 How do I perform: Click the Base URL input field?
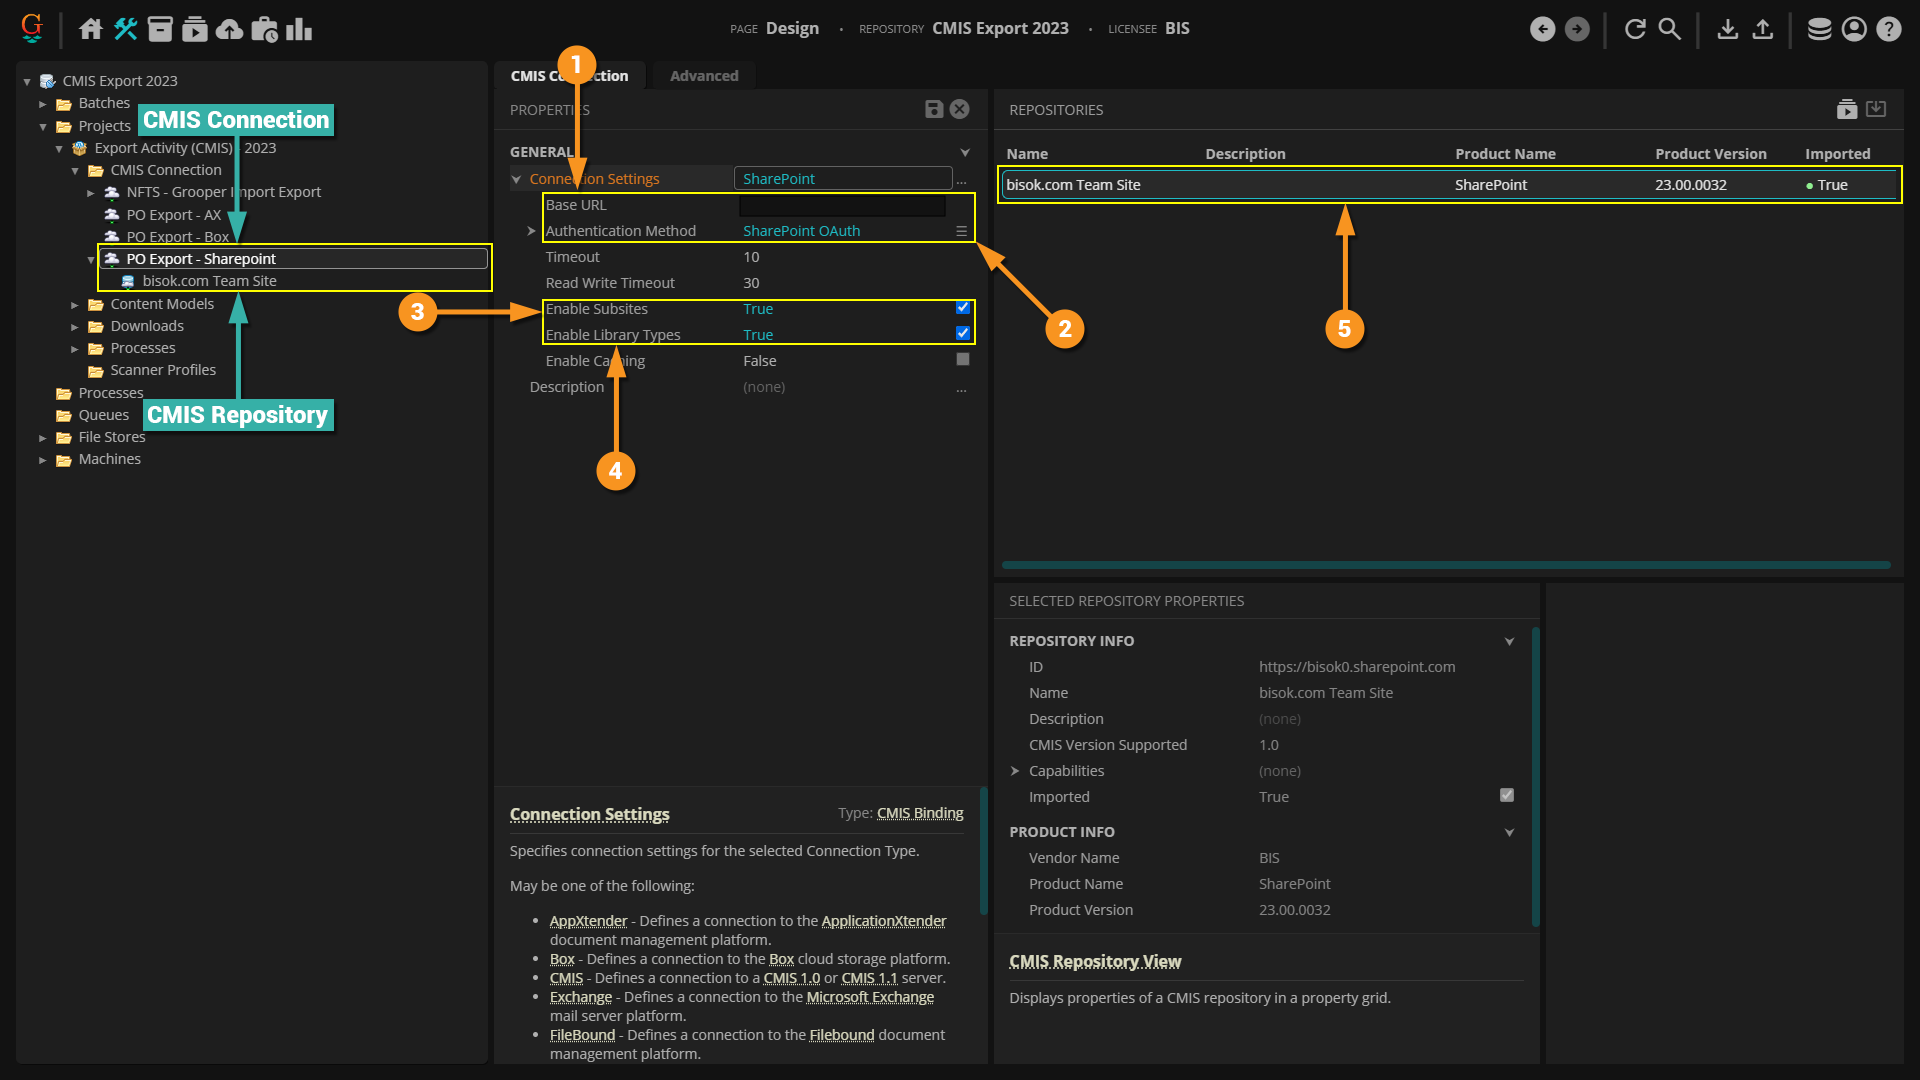[x=842, y=206]
